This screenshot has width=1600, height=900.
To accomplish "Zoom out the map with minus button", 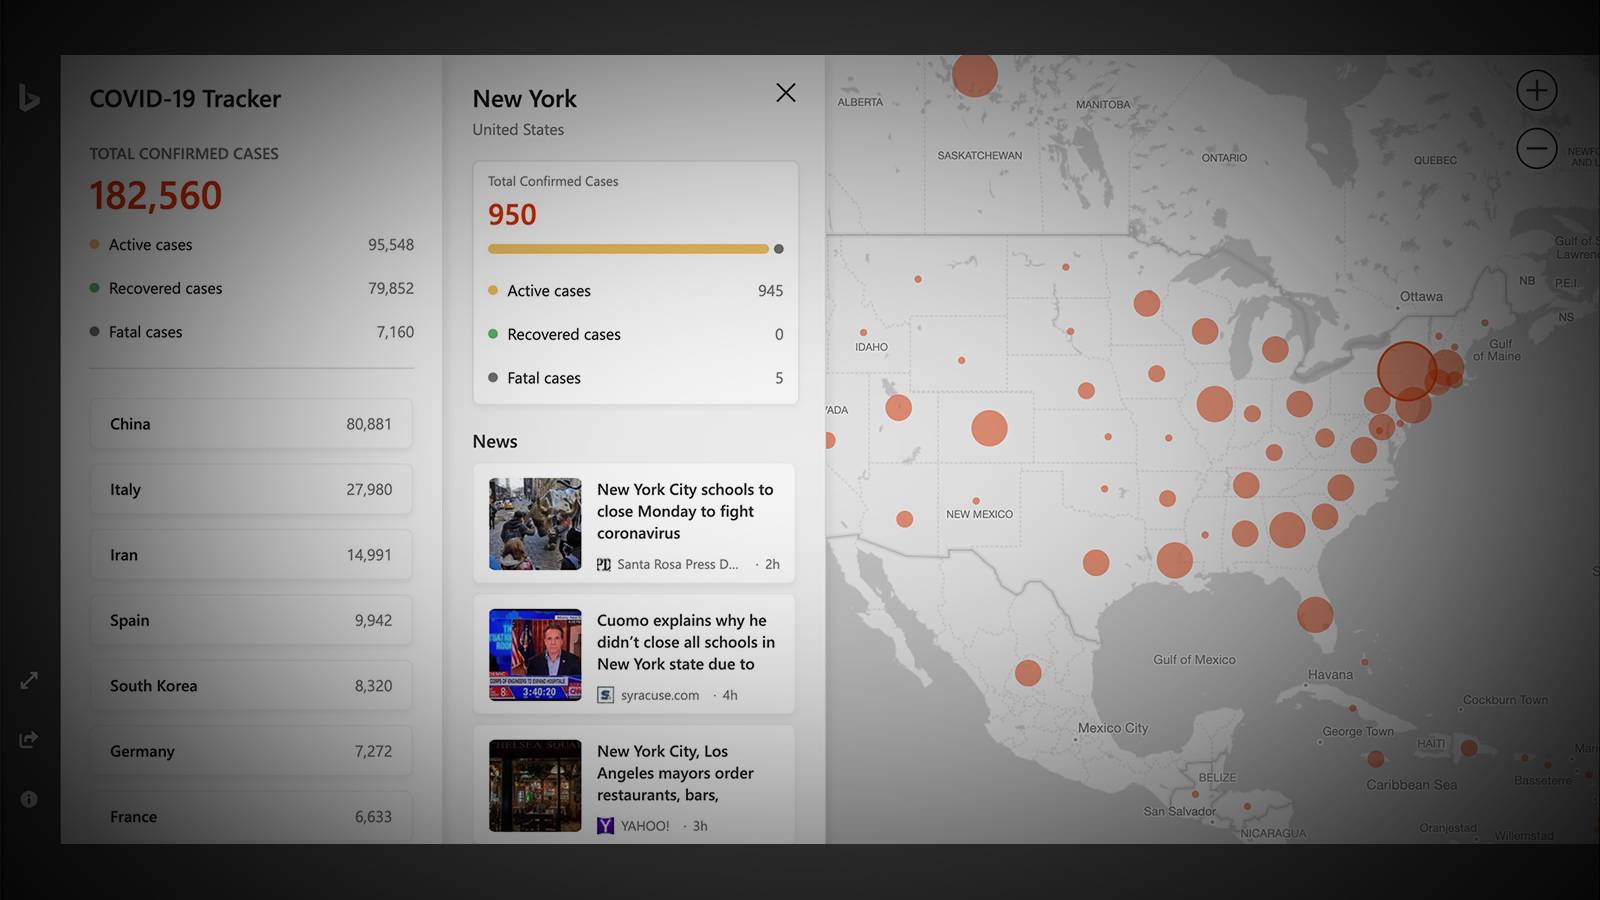I will click(1537, 149).
